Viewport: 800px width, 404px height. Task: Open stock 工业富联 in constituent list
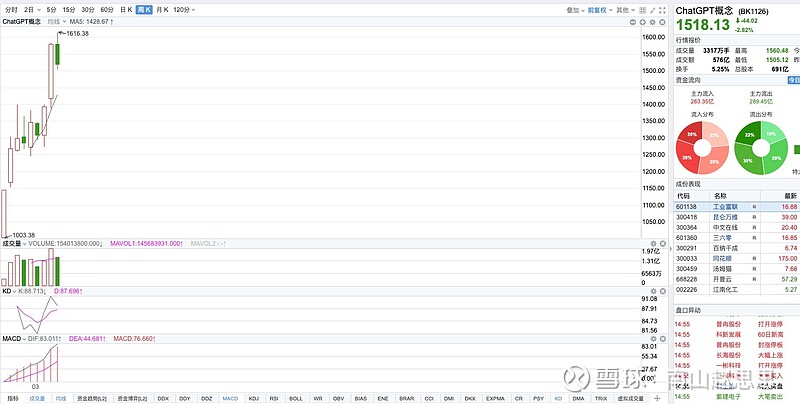(725, 207)
